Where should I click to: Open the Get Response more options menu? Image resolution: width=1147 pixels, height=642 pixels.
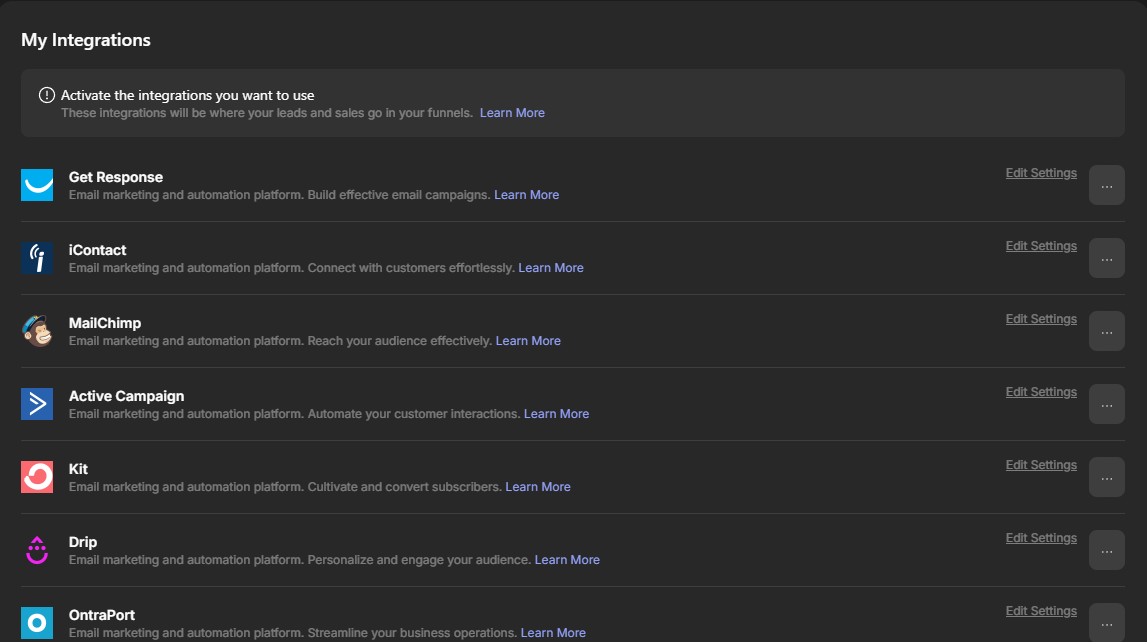[1106, 185]
